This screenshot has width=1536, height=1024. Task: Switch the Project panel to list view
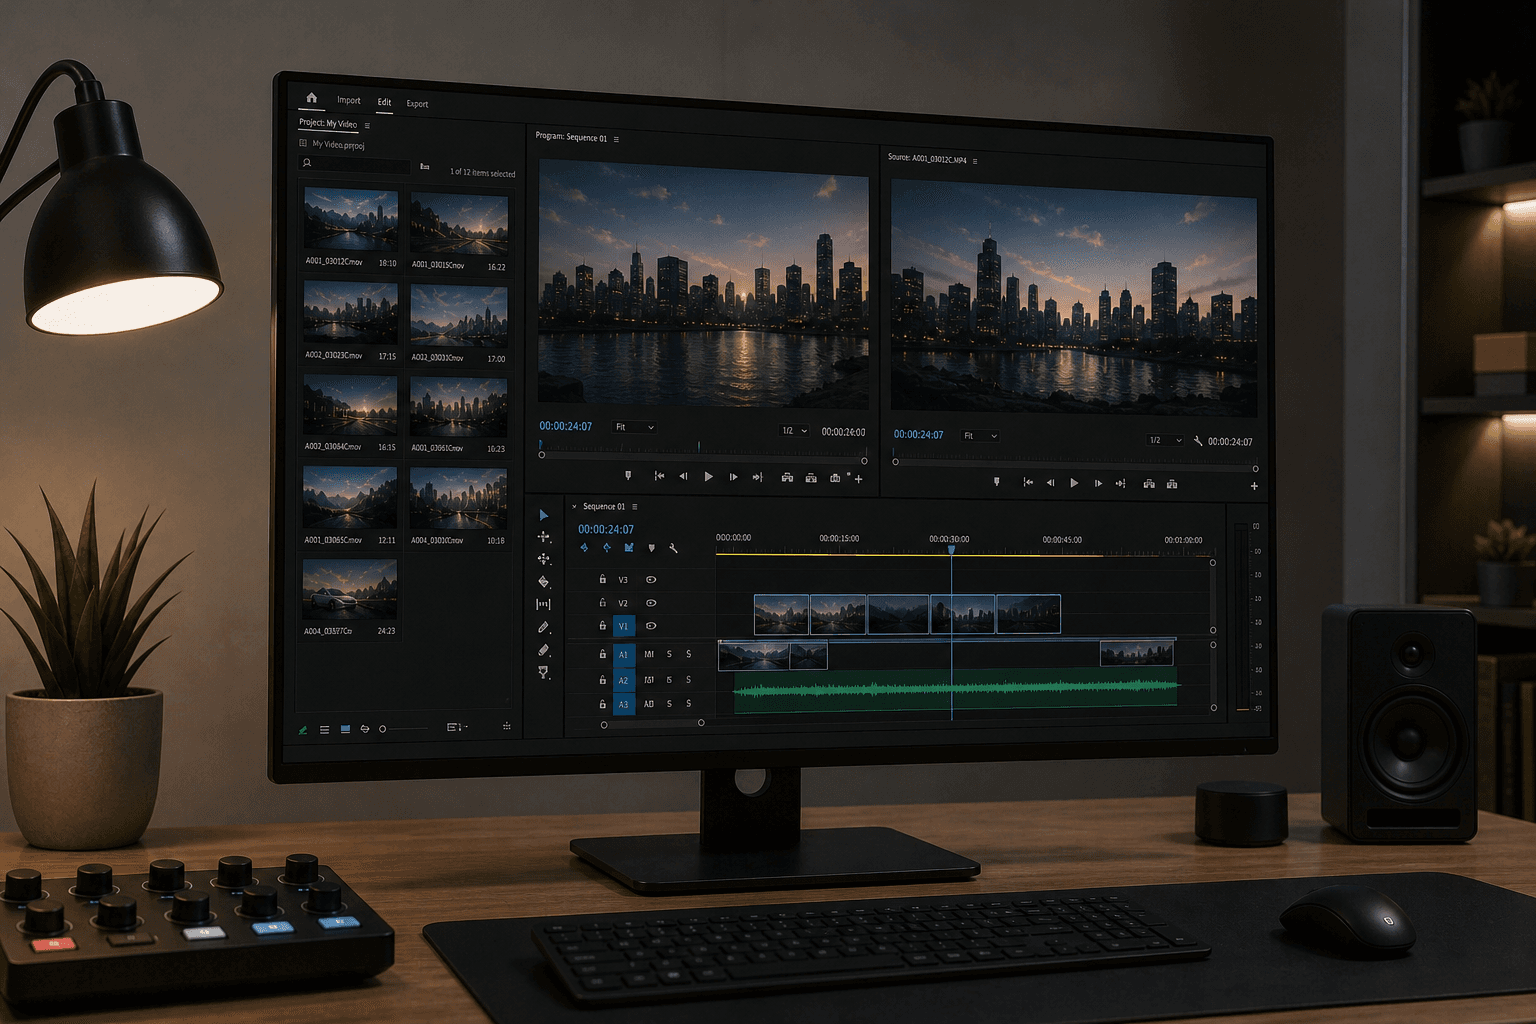(x=325, y=730)
